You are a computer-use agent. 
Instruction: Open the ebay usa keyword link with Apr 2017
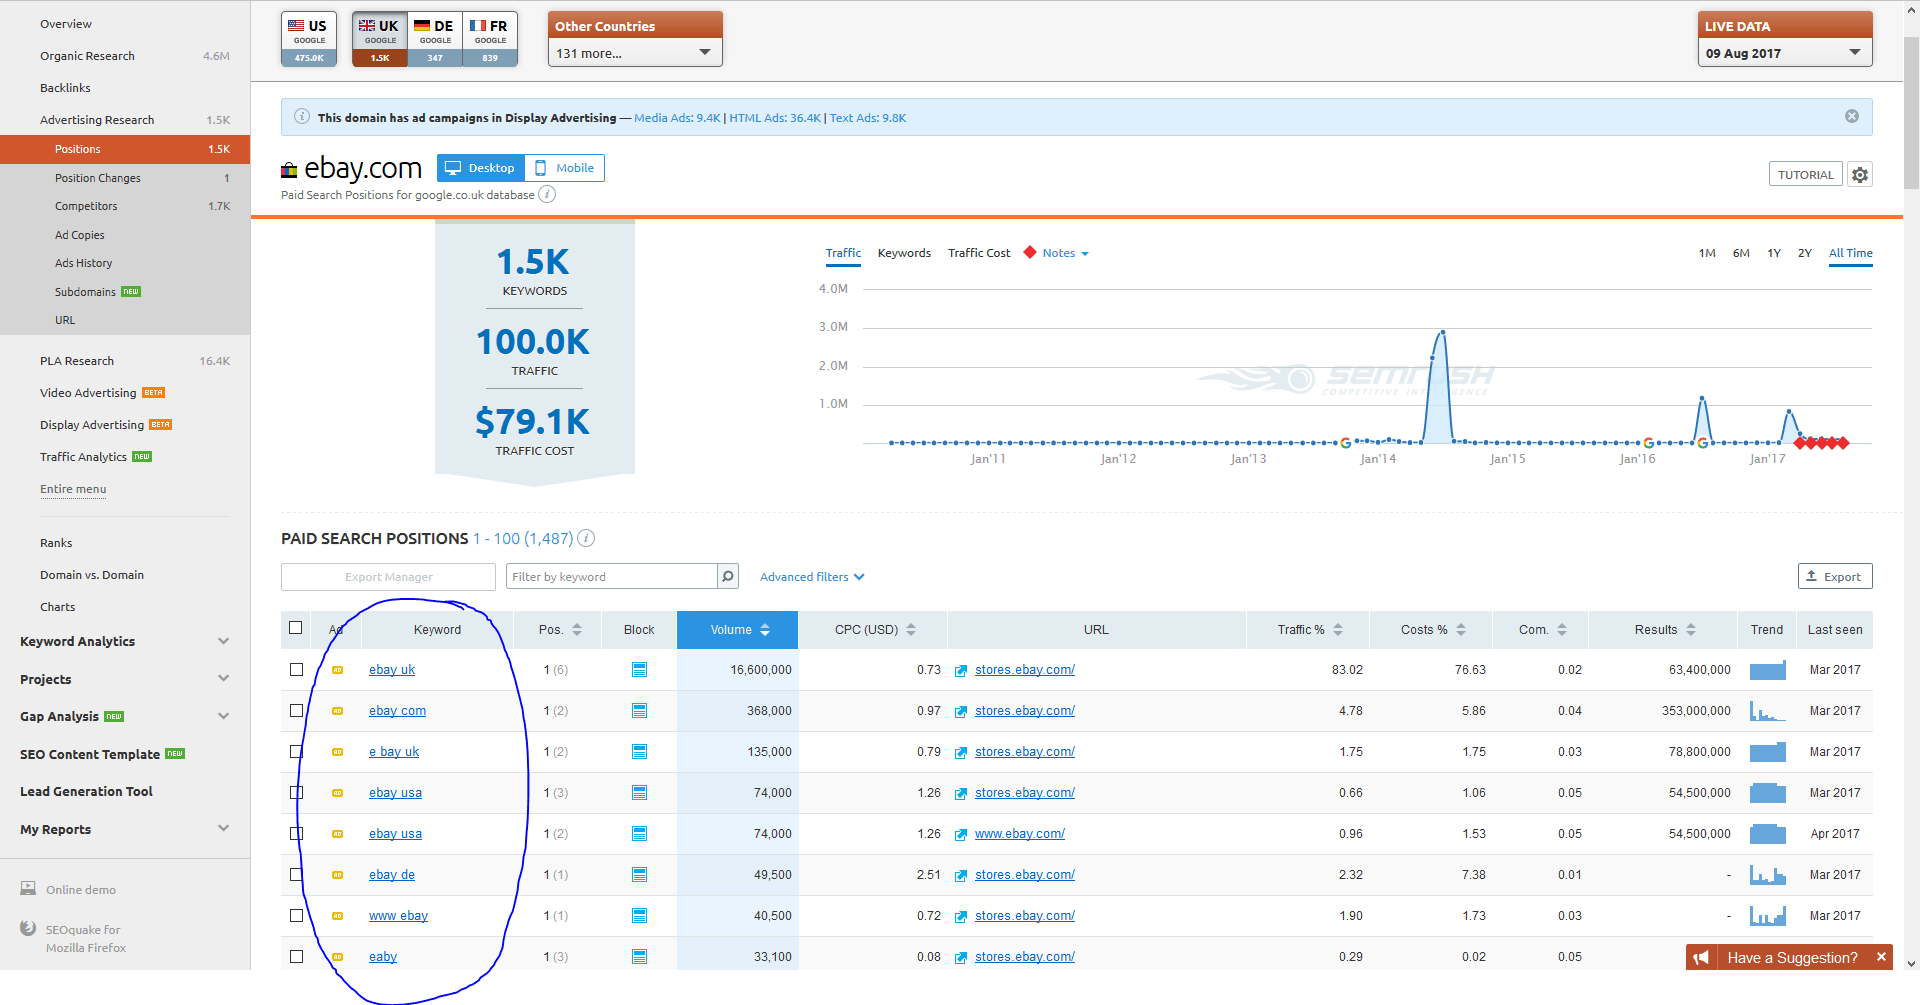(395, 834)
